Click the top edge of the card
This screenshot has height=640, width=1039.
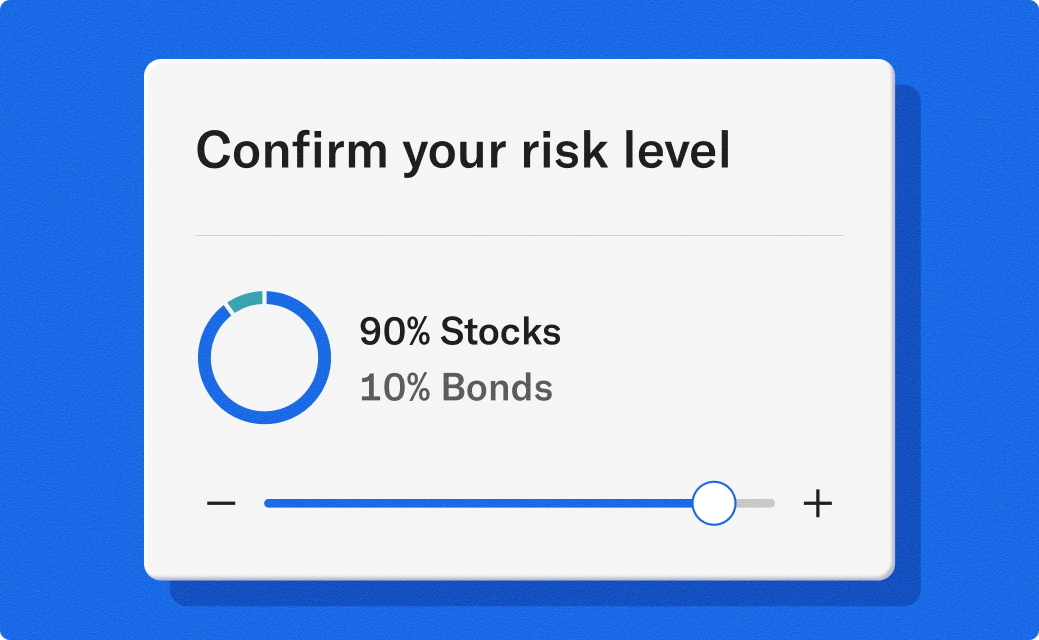[x=519, y=62]
